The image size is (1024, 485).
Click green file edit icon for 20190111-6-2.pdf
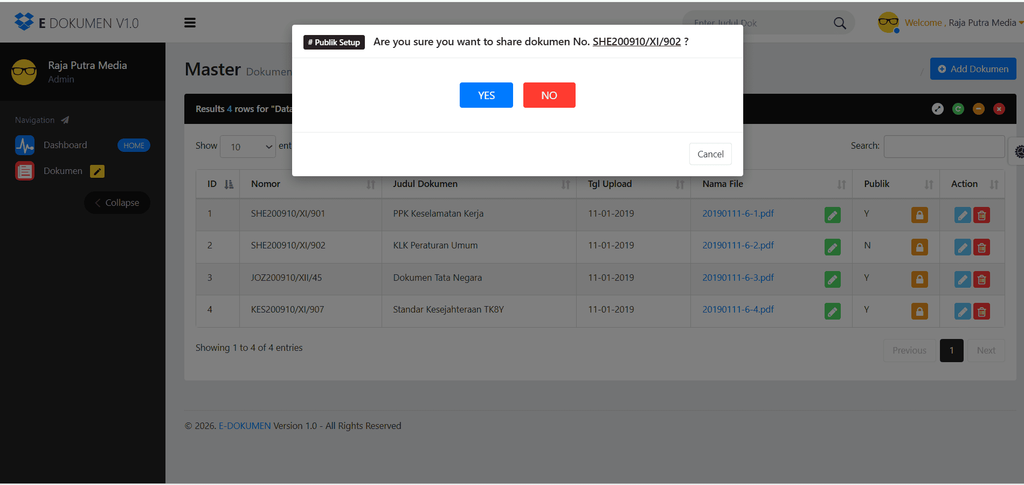pos(833,247)
